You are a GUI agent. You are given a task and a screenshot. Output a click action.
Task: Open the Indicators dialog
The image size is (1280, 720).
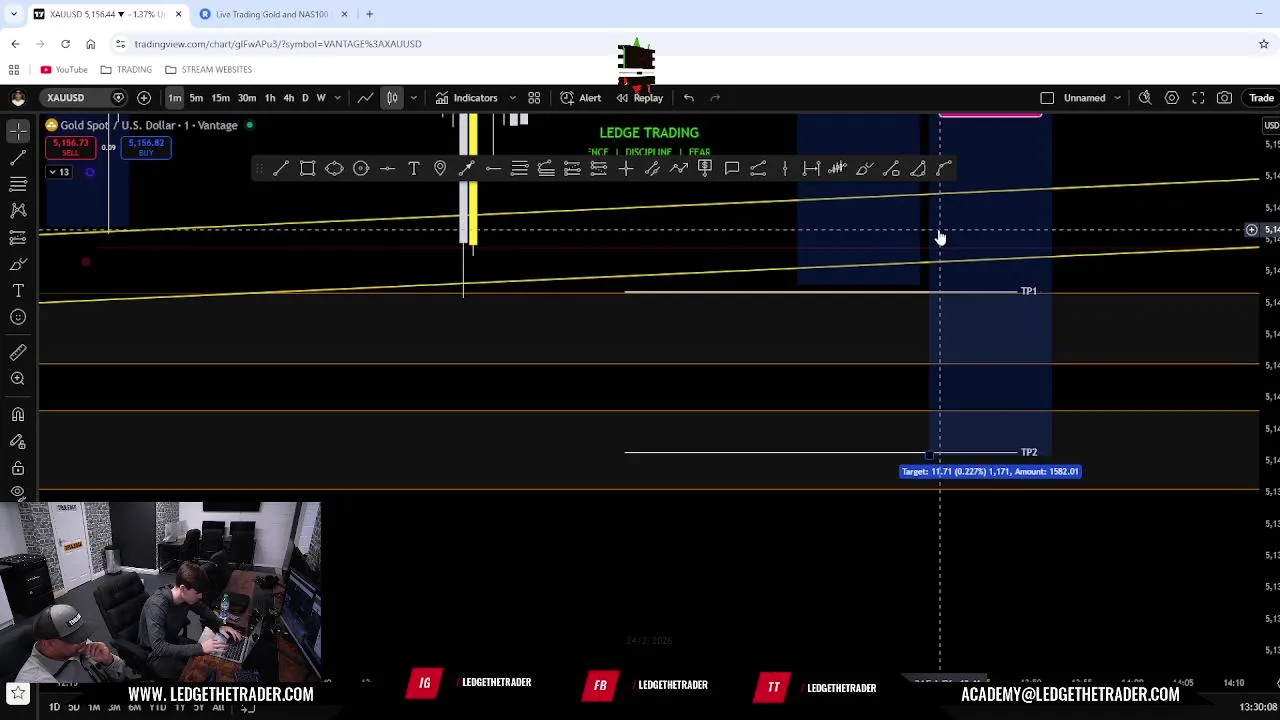[x=466, y=98]
